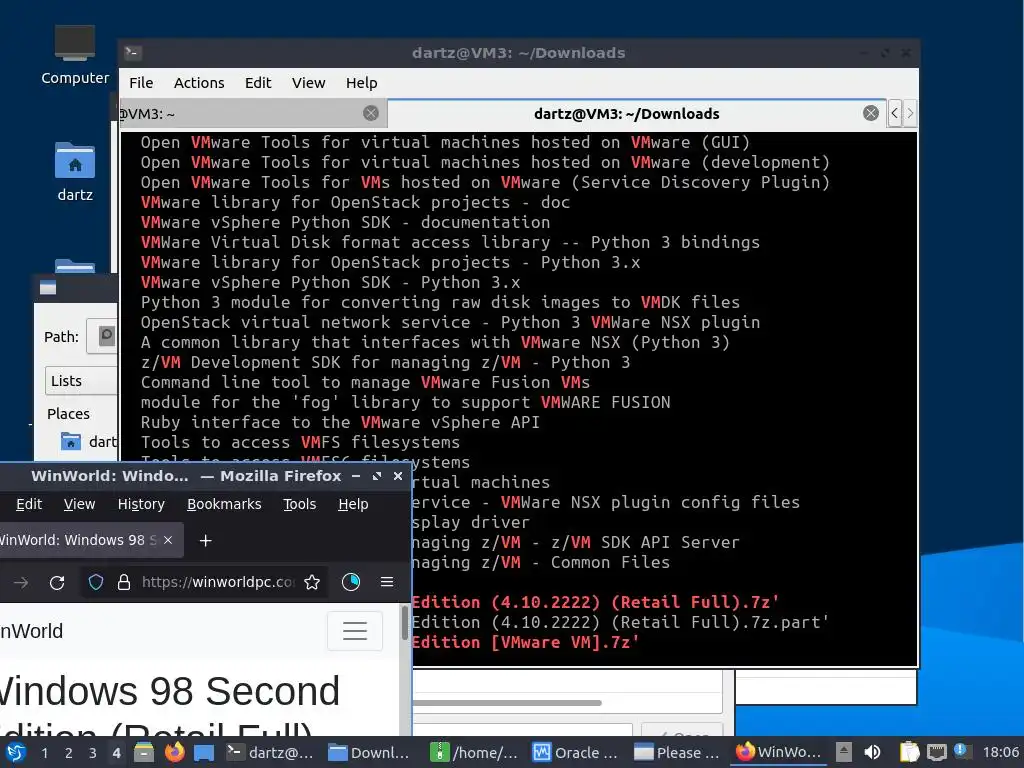Switch to workspace 1
This screenshot has width=1024, height=768.
coord(44,753)
